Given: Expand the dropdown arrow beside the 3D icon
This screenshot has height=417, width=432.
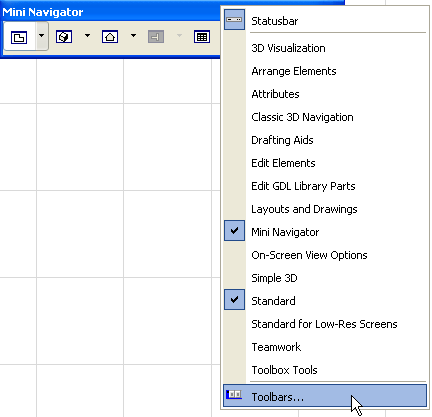Looking at the screenshot, I should tap(87, 35).
